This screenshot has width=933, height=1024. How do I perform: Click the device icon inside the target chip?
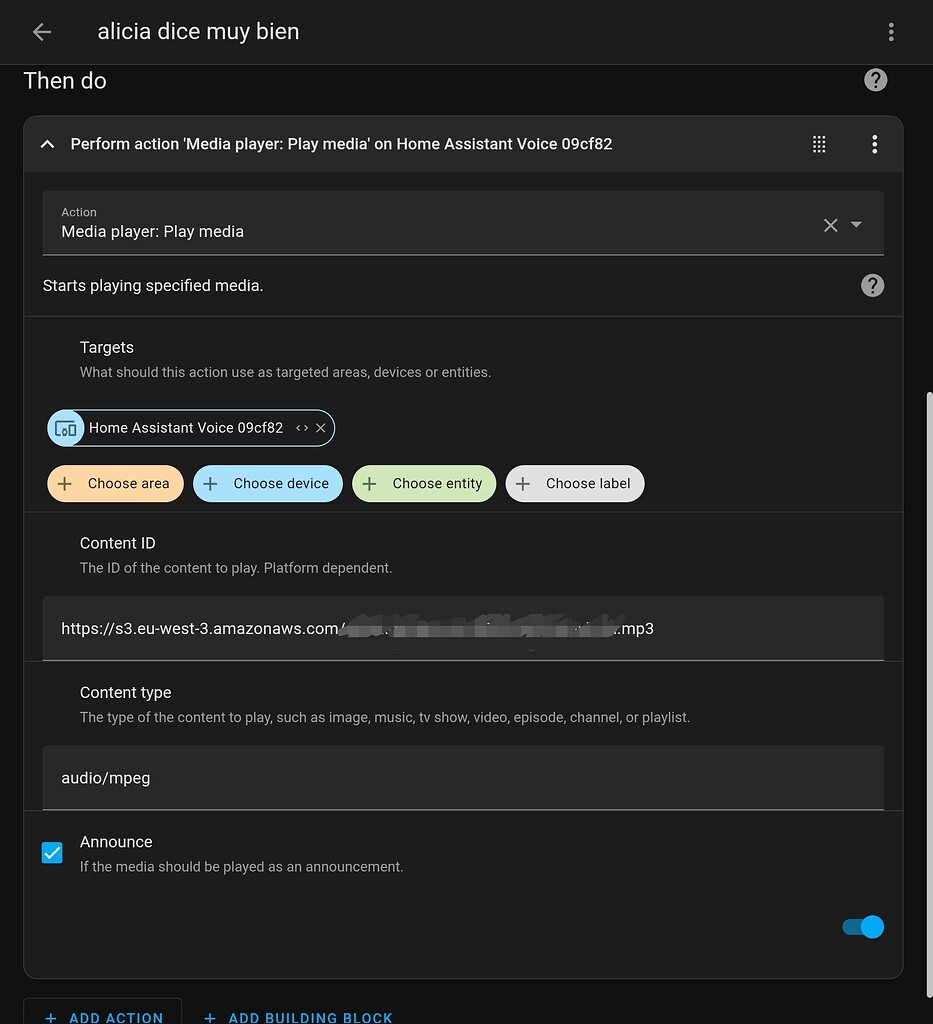(65, 427)
